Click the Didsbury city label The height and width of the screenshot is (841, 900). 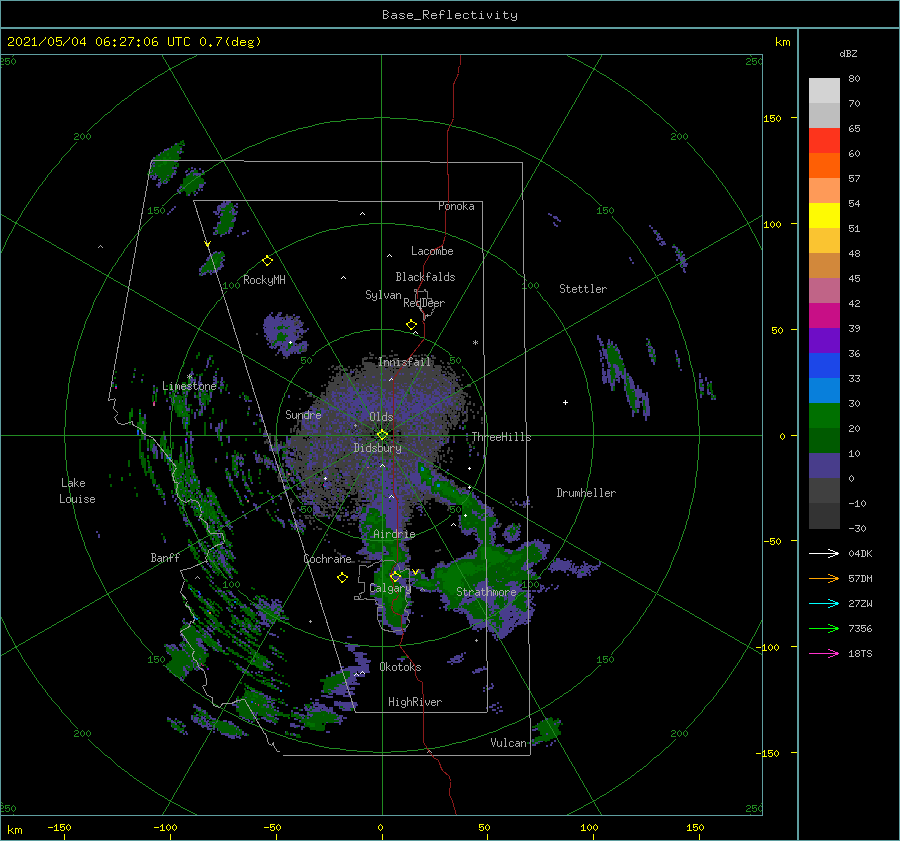click(377, 448)
